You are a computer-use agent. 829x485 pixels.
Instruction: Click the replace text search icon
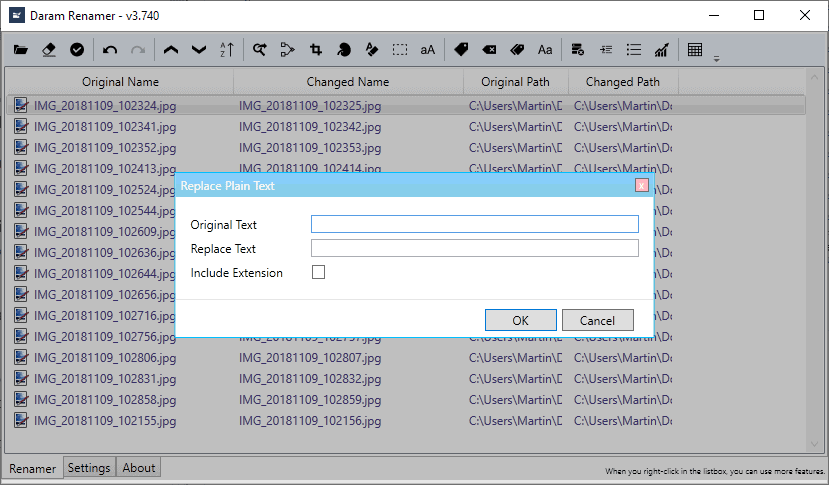260,50
